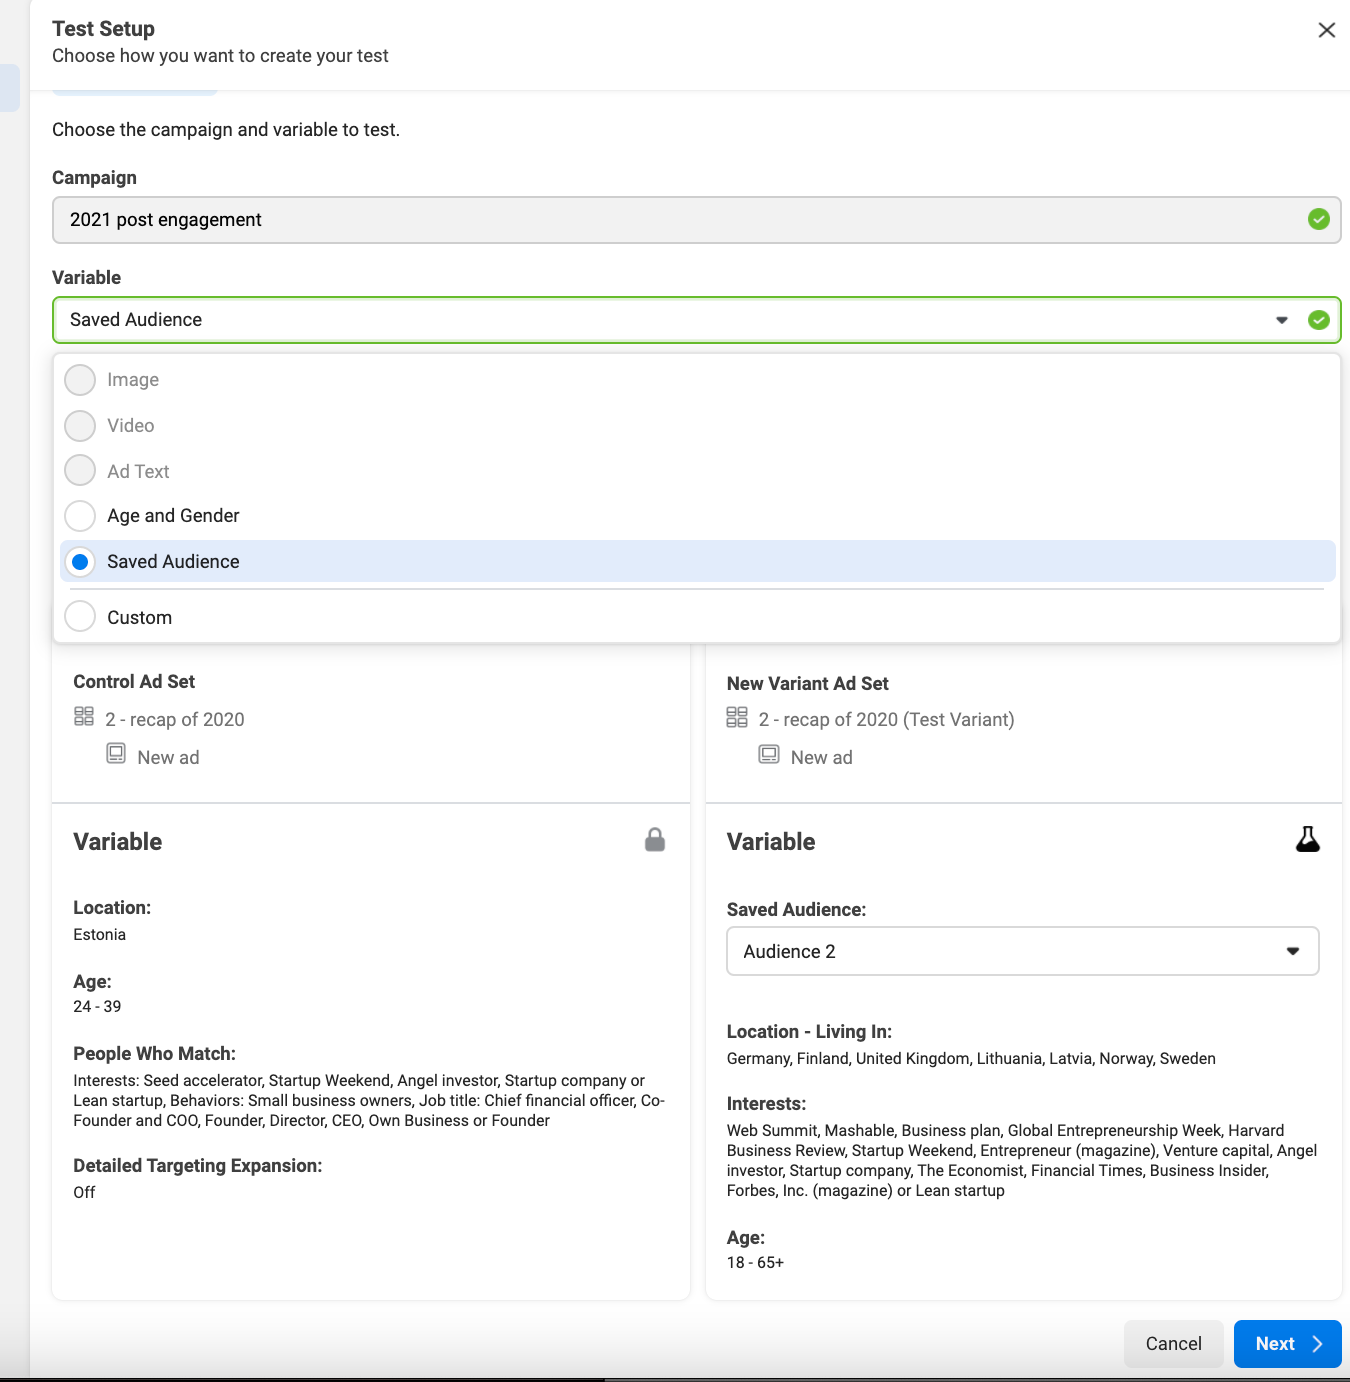
Task: Choose the Custom variable radio option
Action: [x=80, y=617]
